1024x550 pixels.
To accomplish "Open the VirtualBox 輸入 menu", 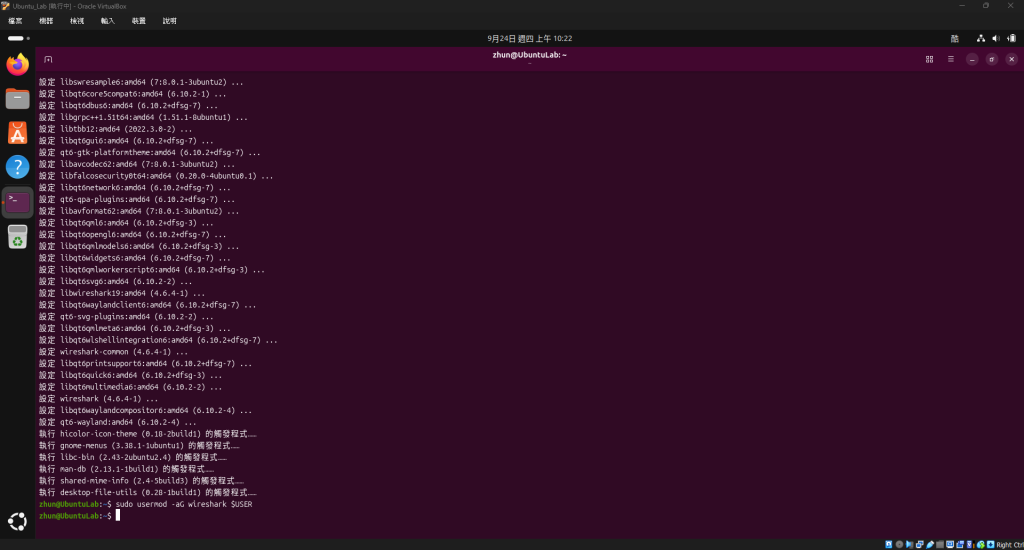I will click(108, 21).
